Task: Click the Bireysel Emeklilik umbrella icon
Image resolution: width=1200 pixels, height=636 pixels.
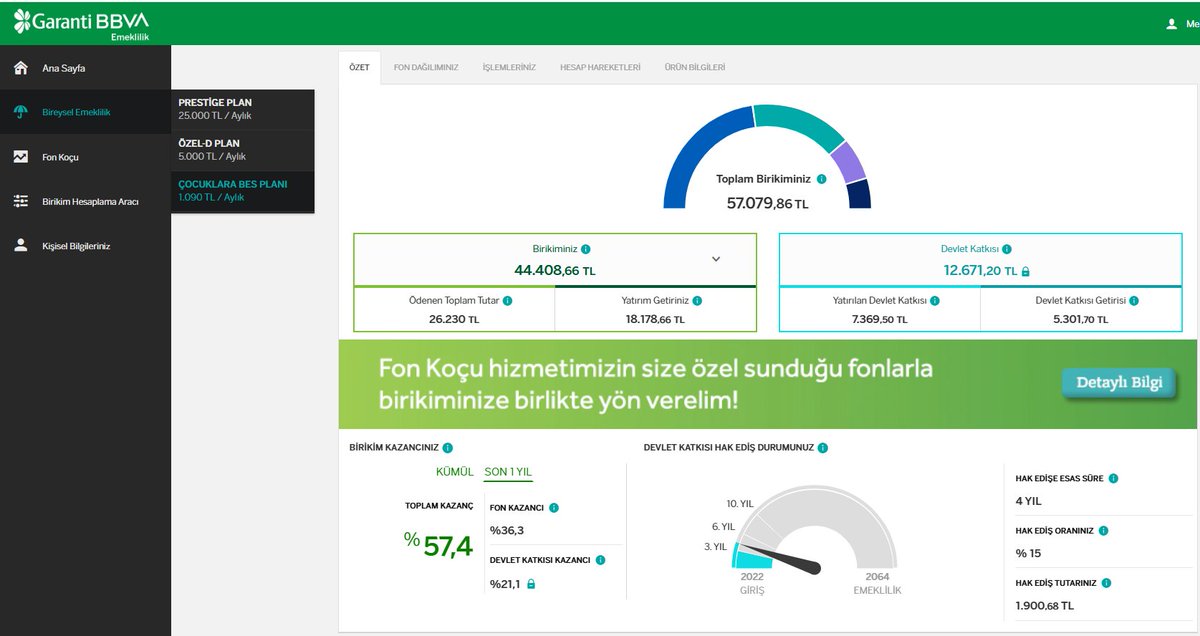Action: click(20, 112)
